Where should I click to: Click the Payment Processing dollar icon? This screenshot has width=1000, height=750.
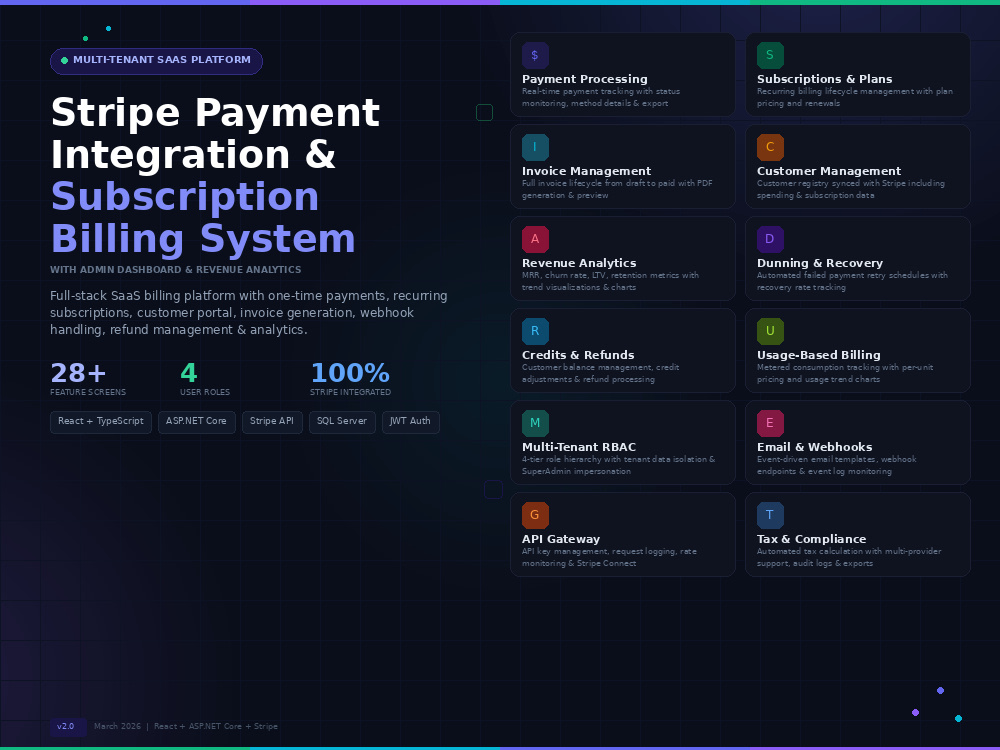click(x=535, y=55)
